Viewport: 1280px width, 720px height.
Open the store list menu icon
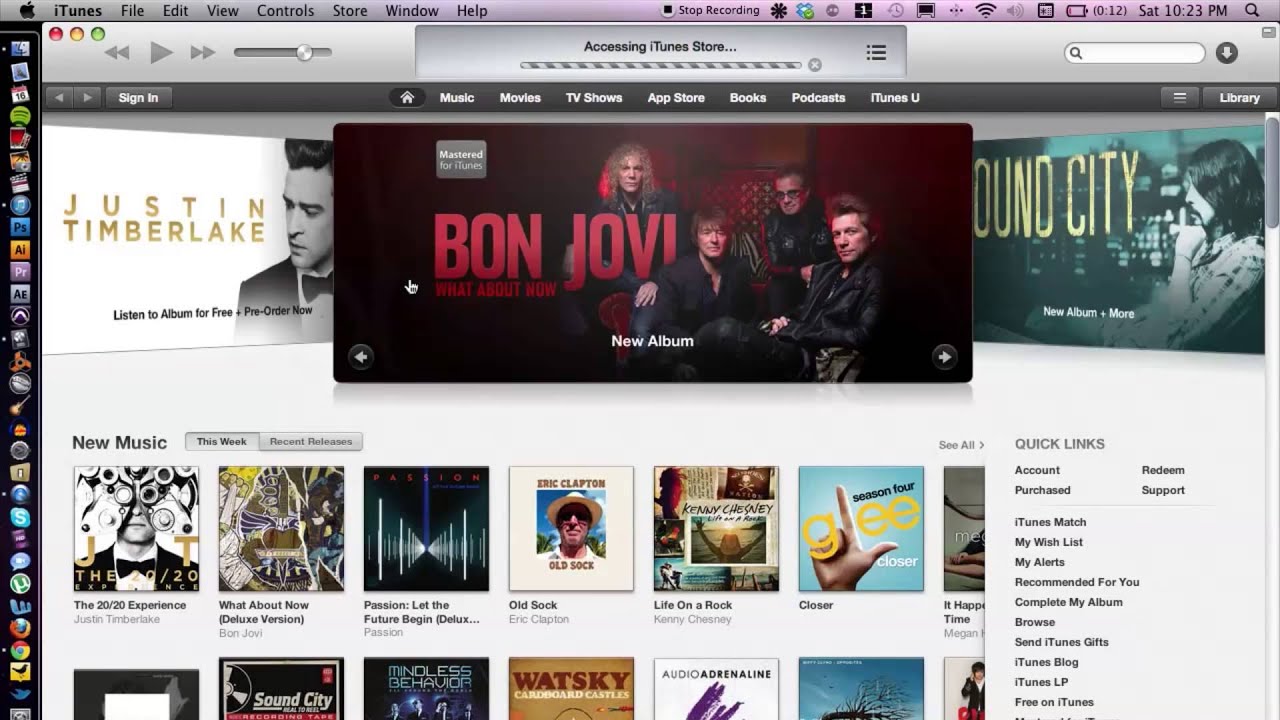tap(1180, 97)
